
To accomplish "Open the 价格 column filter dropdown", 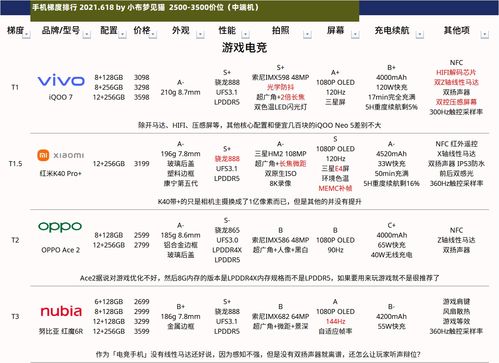I will click(x=153, y=34).
